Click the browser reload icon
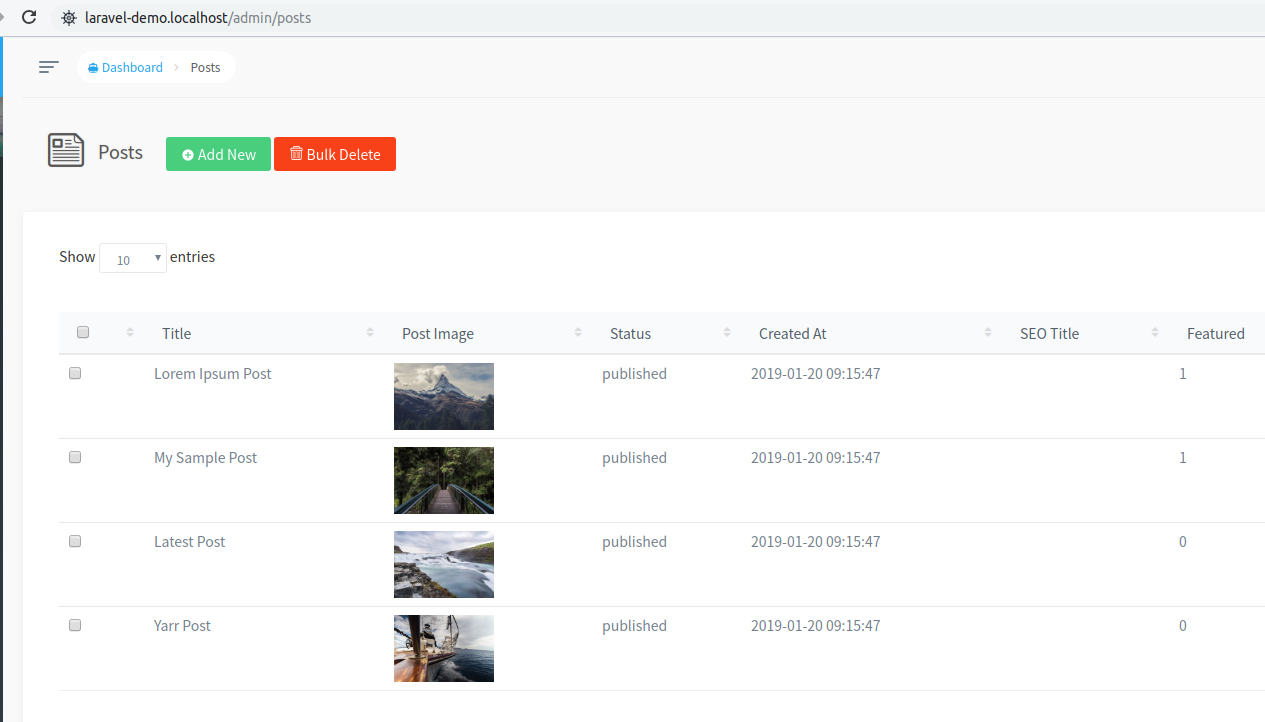 pos(27,17)
